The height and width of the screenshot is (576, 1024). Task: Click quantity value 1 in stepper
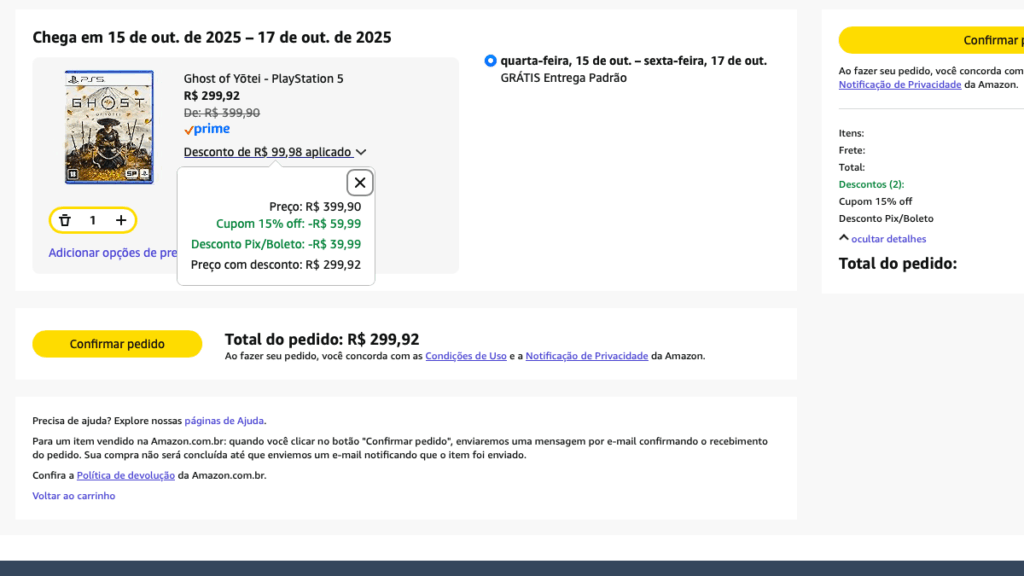tap(93, 221)
